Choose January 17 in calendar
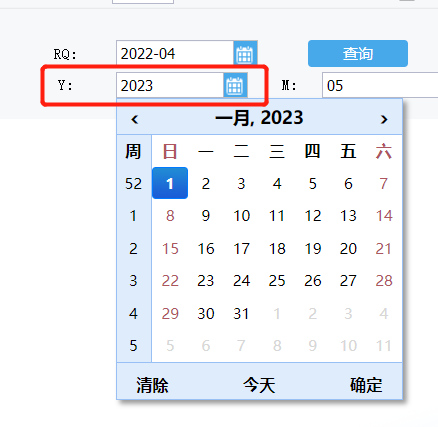Screen dimensions: 438x427 pos(241,249)
